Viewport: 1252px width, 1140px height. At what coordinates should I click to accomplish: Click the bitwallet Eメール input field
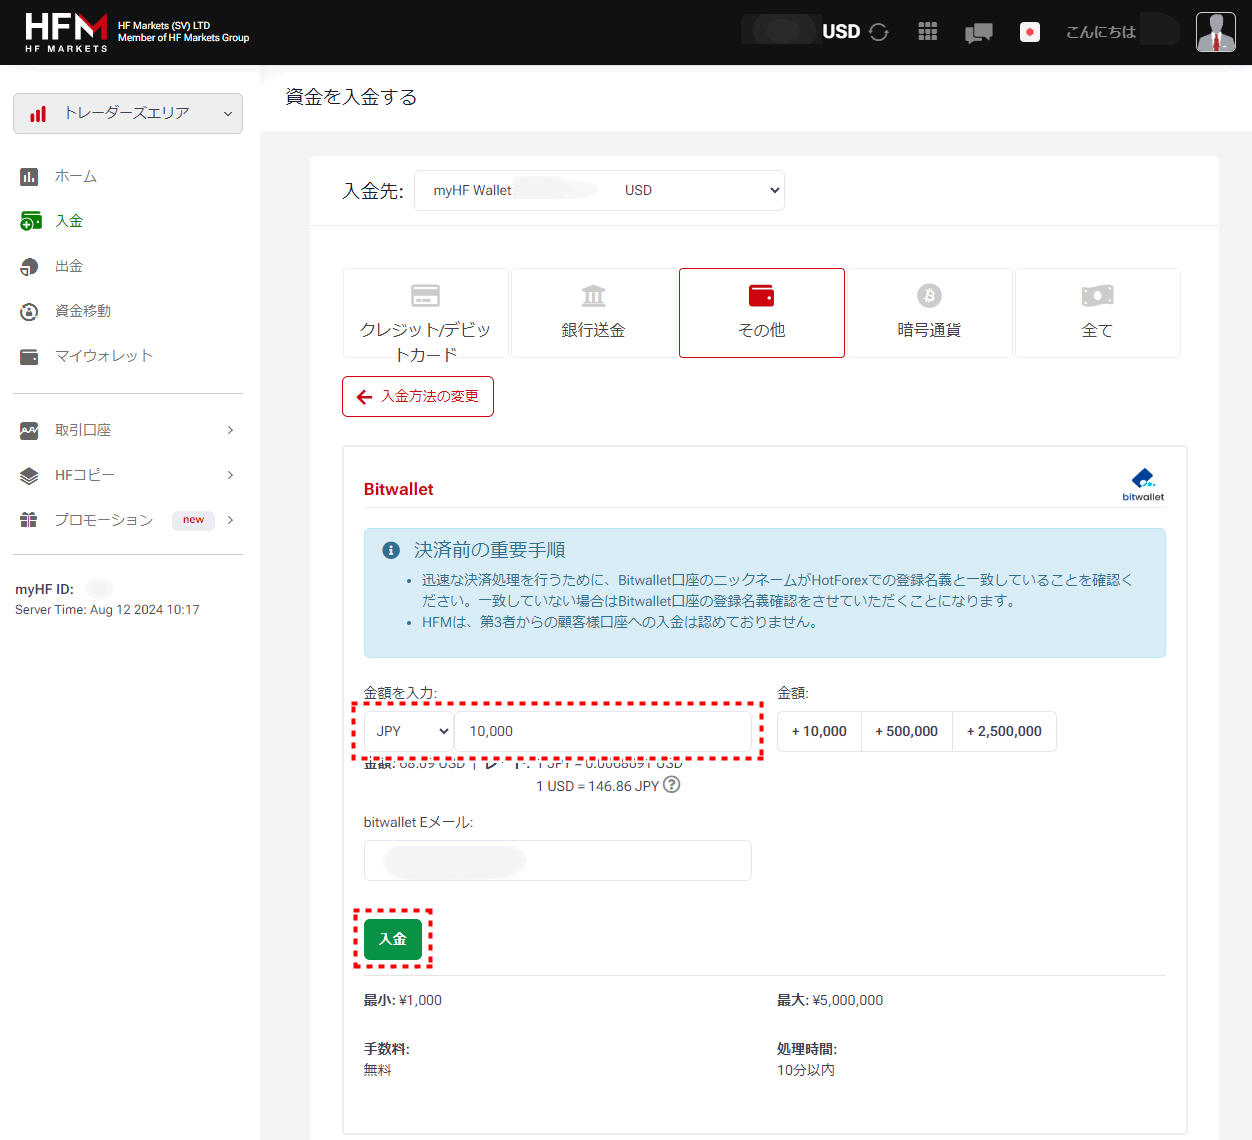(558, 860)
